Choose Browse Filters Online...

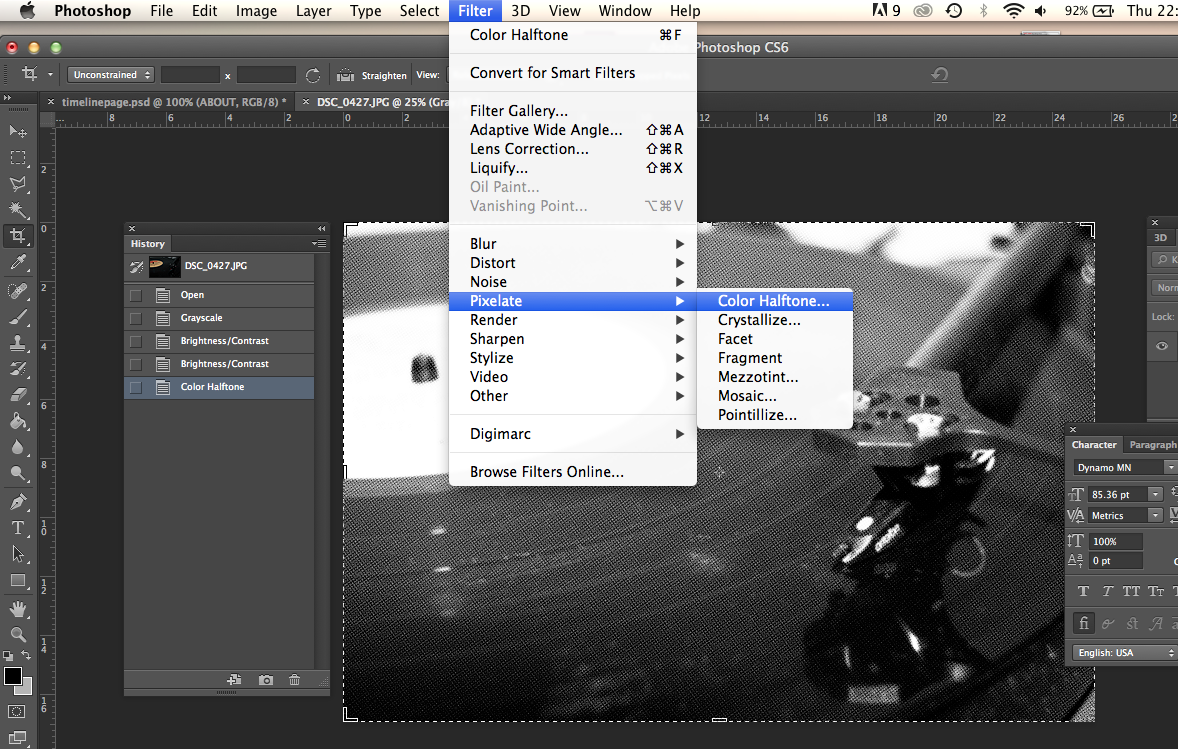572,472
